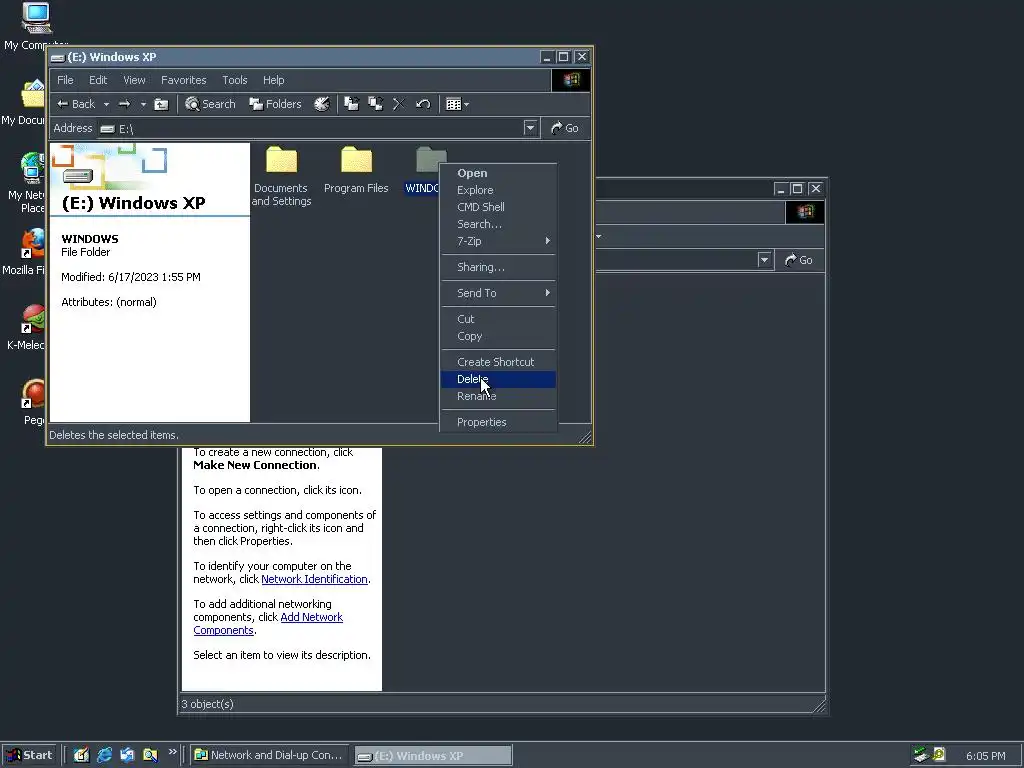Open the Help menu

point(274,80)
